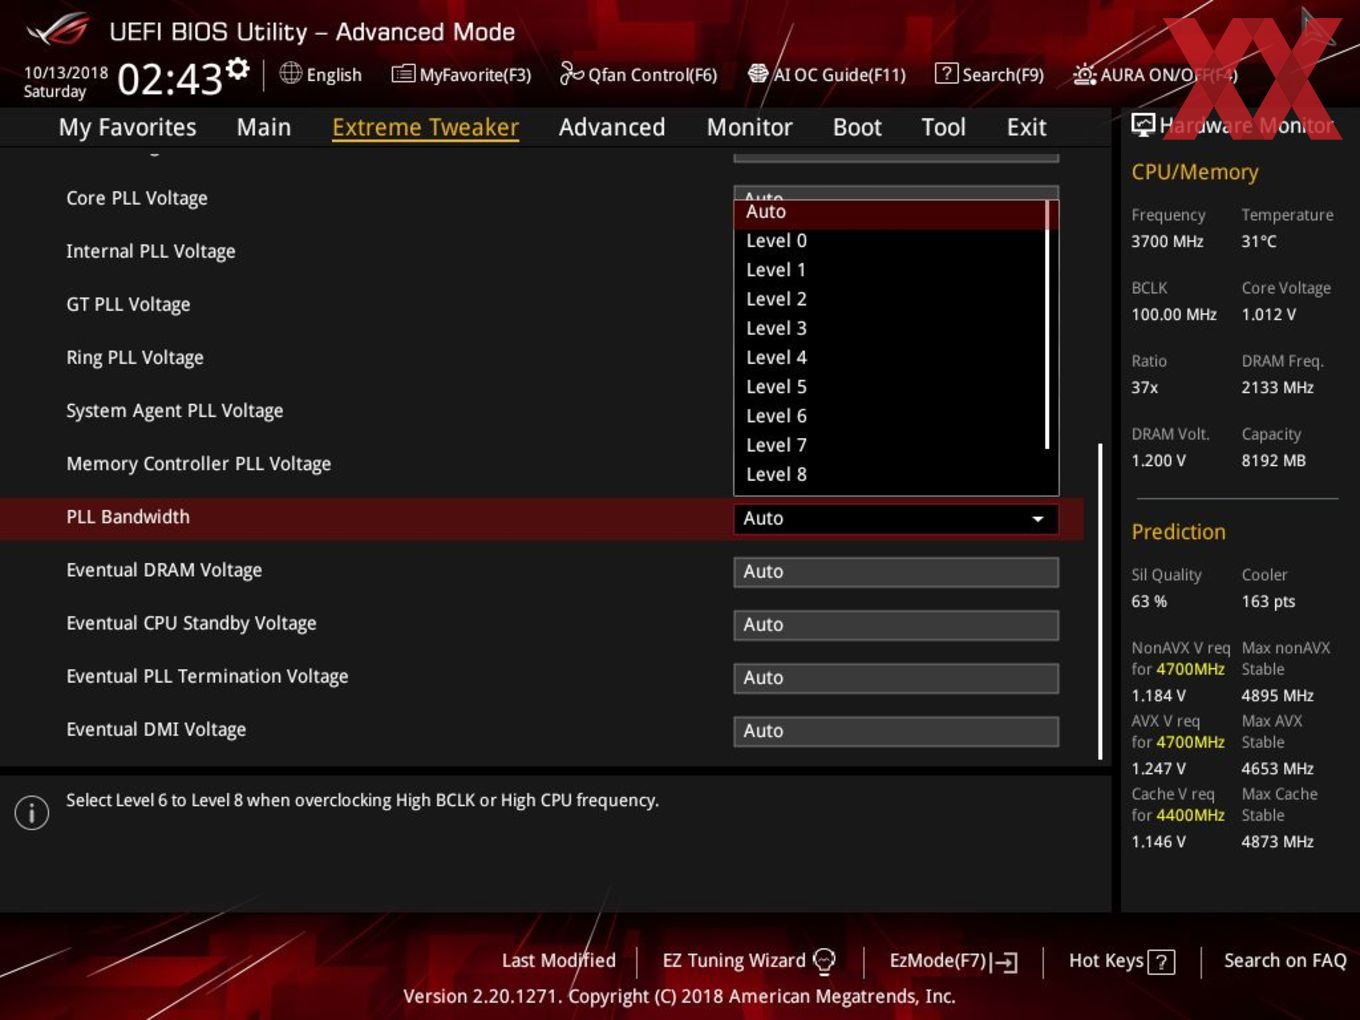Click the 3700 MHz frequency value
This screenshot has height=1020, width=1360.
pyautogui.click(x=1167, y=241)
